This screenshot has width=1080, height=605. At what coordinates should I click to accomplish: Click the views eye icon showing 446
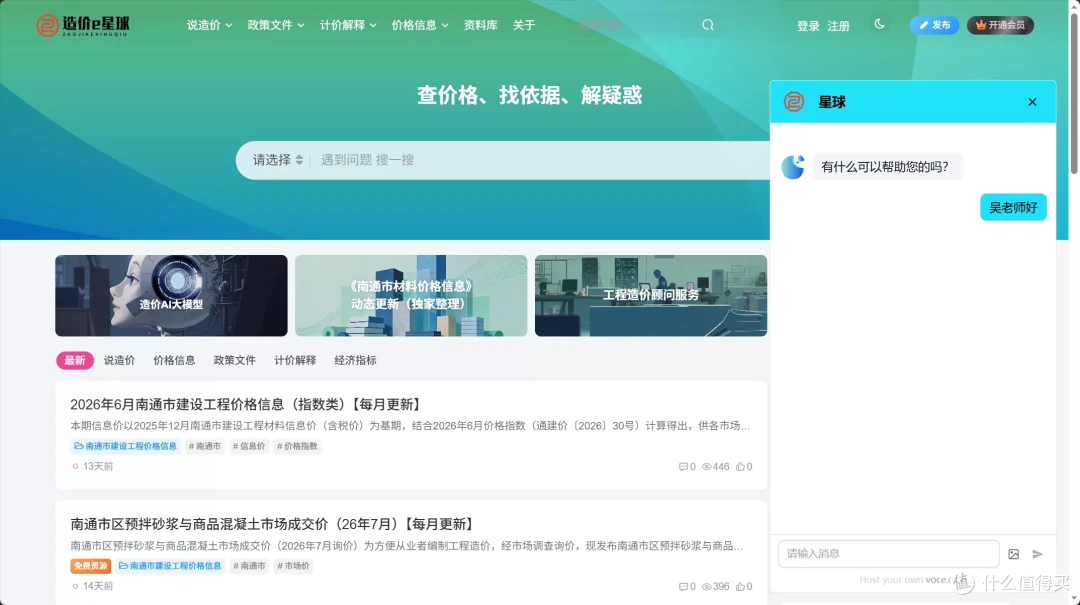click(707, 466)
